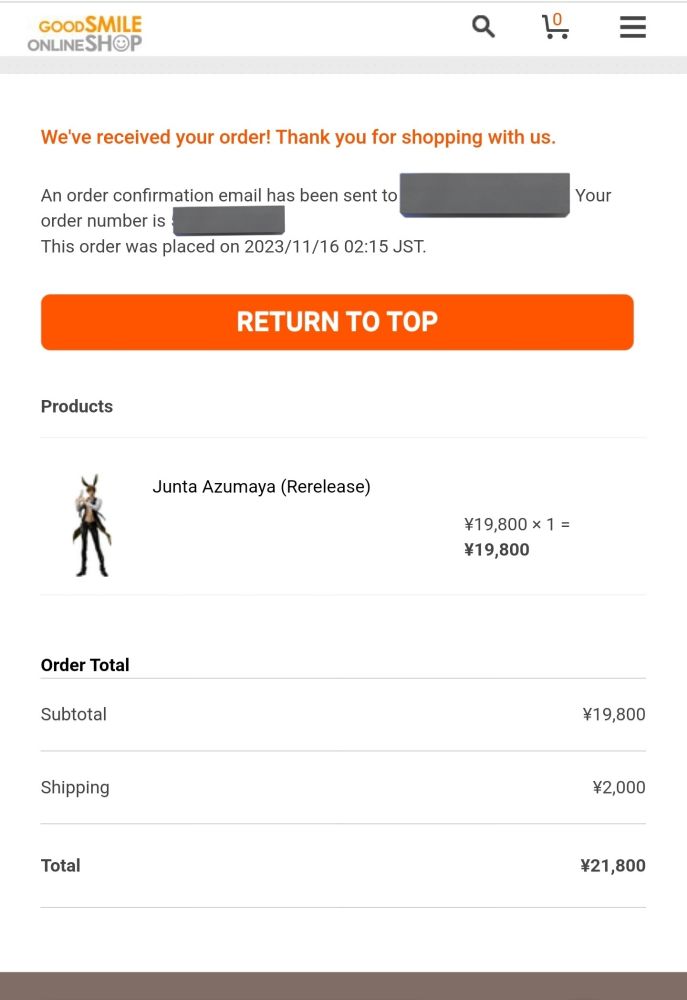Open the Junta Azumaya figure thumbnail
The image size is (687, 1000).
[x=92, y=526]
